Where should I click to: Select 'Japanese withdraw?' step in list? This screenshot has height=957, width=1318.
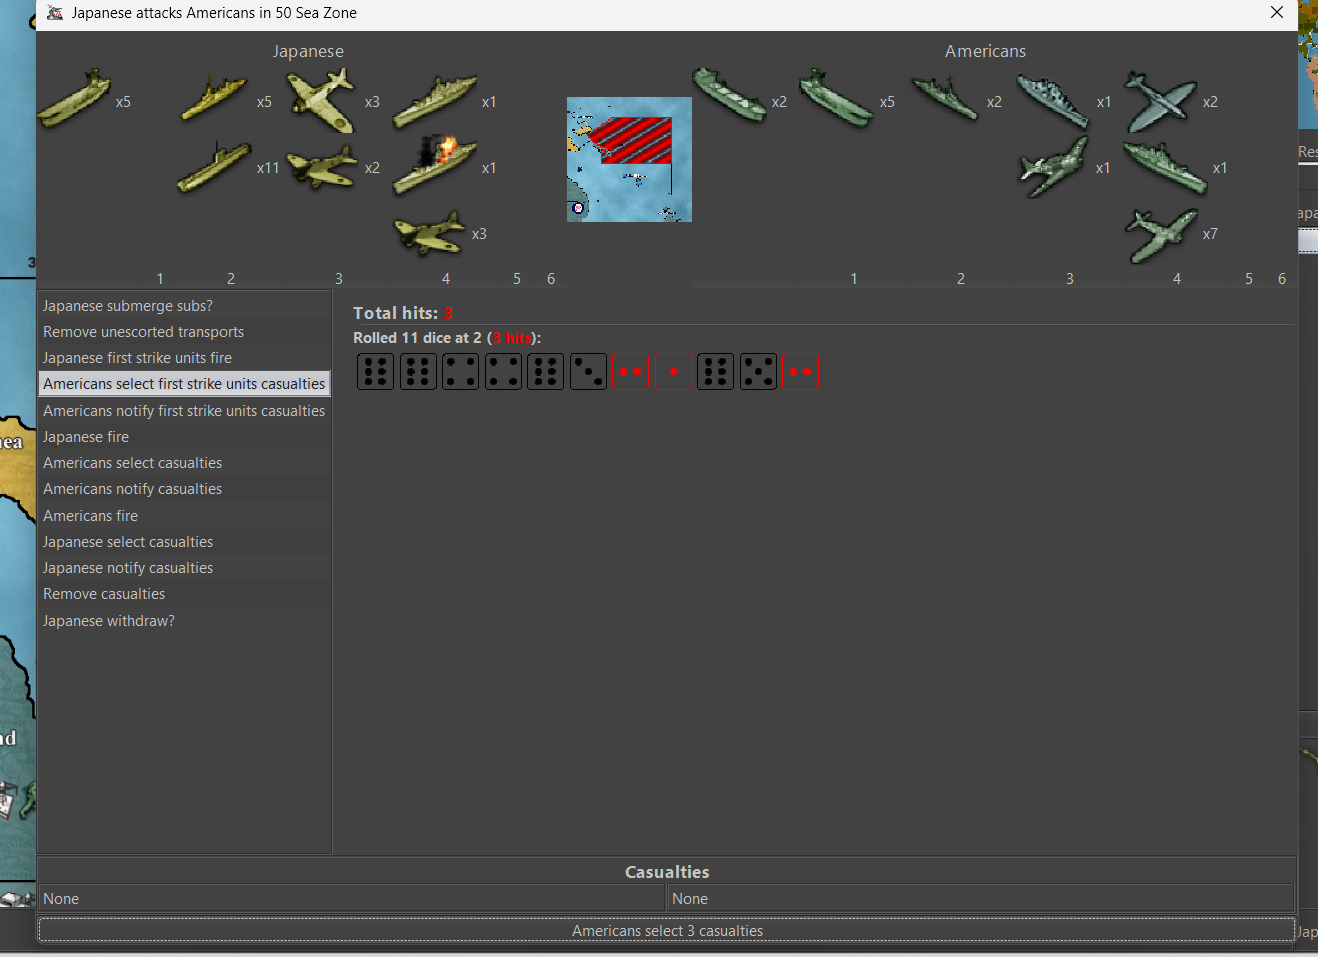pyautogui.click(x=108, y=621)
